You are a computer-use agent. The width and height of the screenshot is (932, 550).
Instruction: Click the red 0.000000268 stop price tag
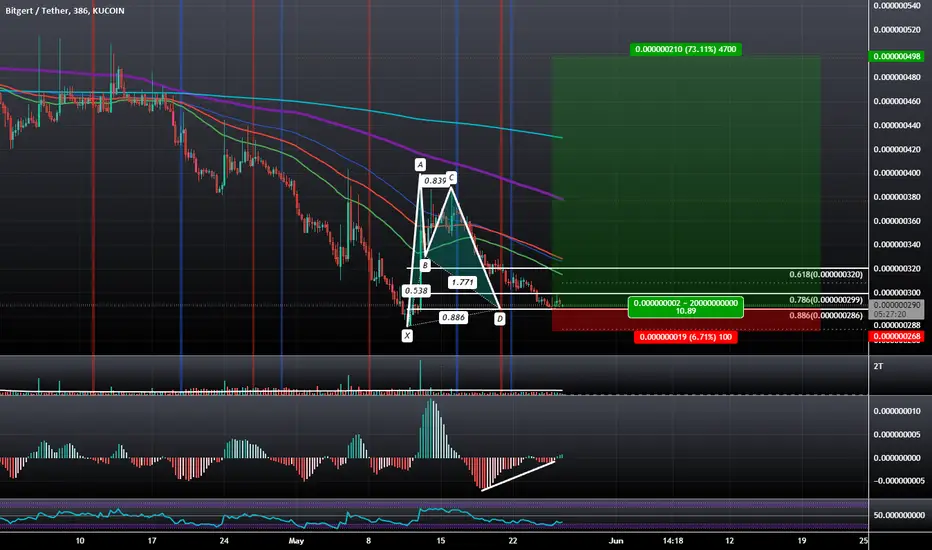point(898,337)
